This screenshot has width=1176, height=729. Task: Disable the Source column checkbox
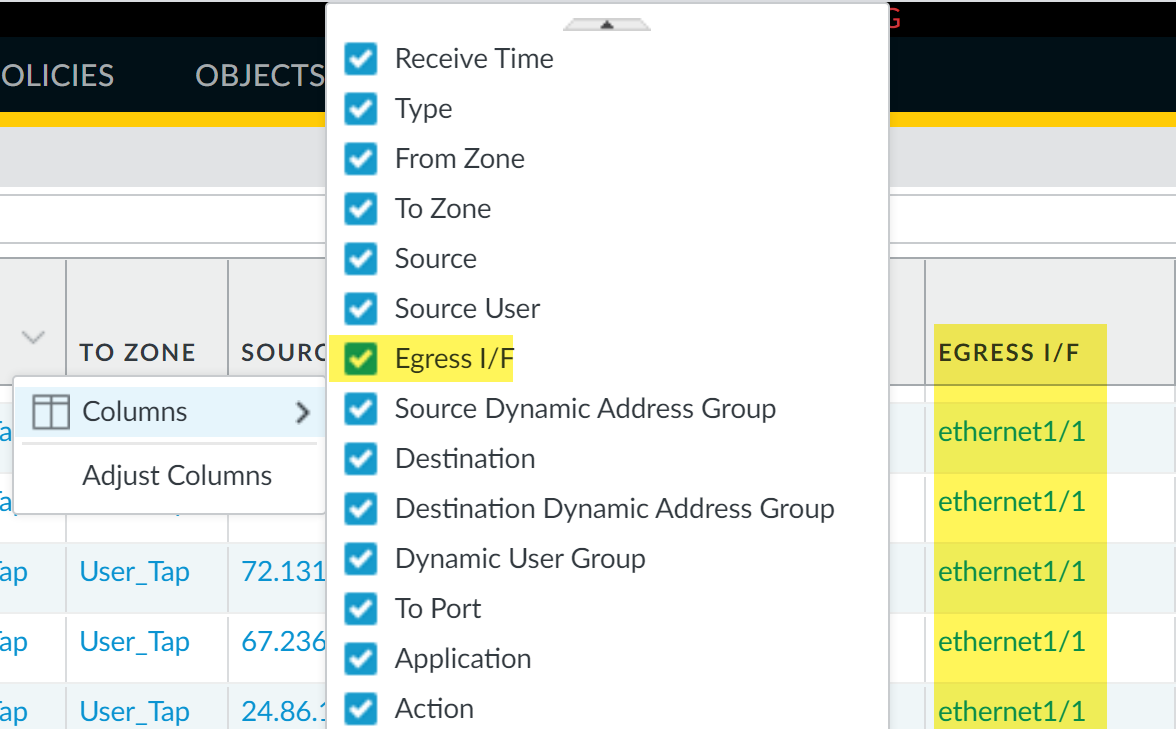tap(360, 258)
